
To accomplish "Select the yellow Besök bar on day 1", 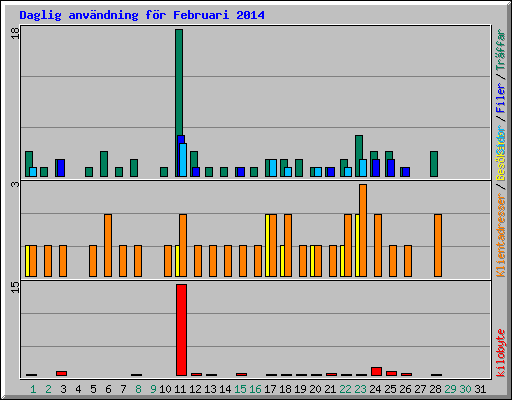I will tap(27, 261).
